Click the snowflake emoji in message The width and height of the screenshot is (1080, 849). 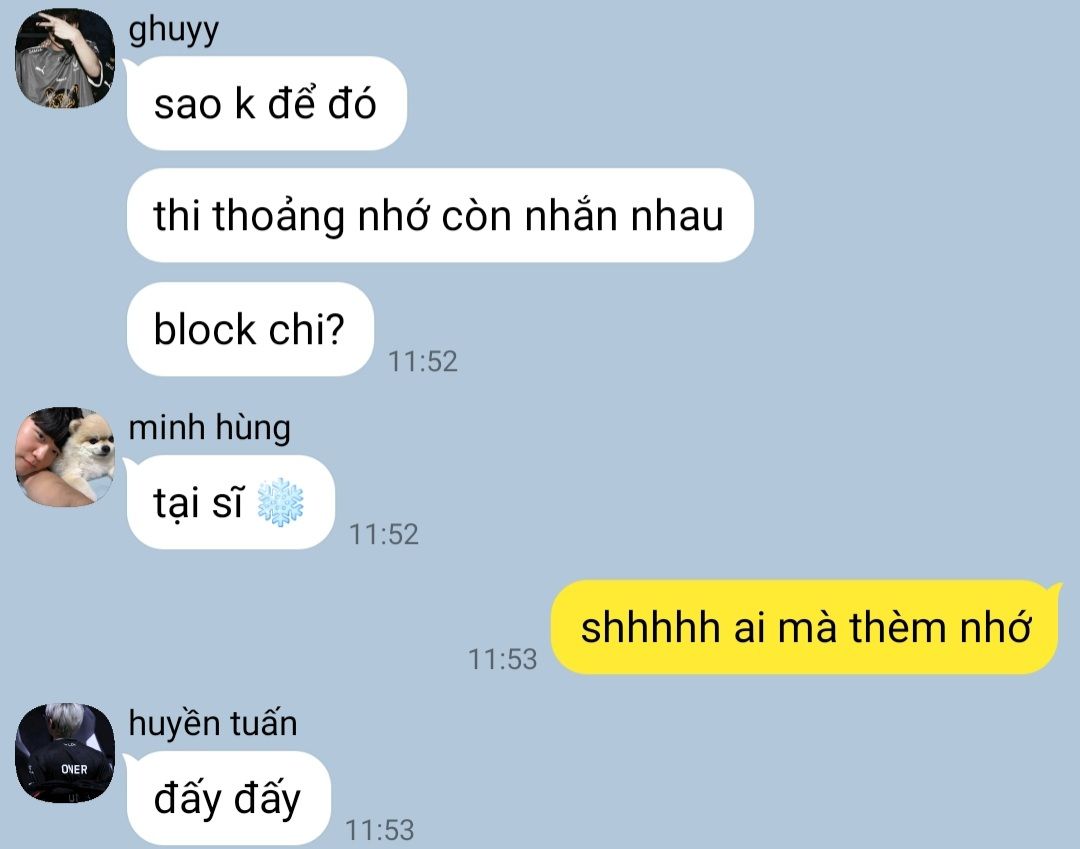tap(280, 503)
